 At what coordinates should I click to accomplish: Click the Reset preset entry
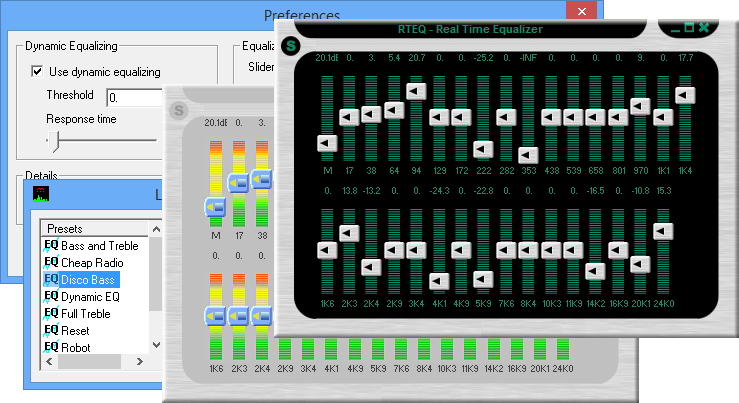[x=75, y=330]
